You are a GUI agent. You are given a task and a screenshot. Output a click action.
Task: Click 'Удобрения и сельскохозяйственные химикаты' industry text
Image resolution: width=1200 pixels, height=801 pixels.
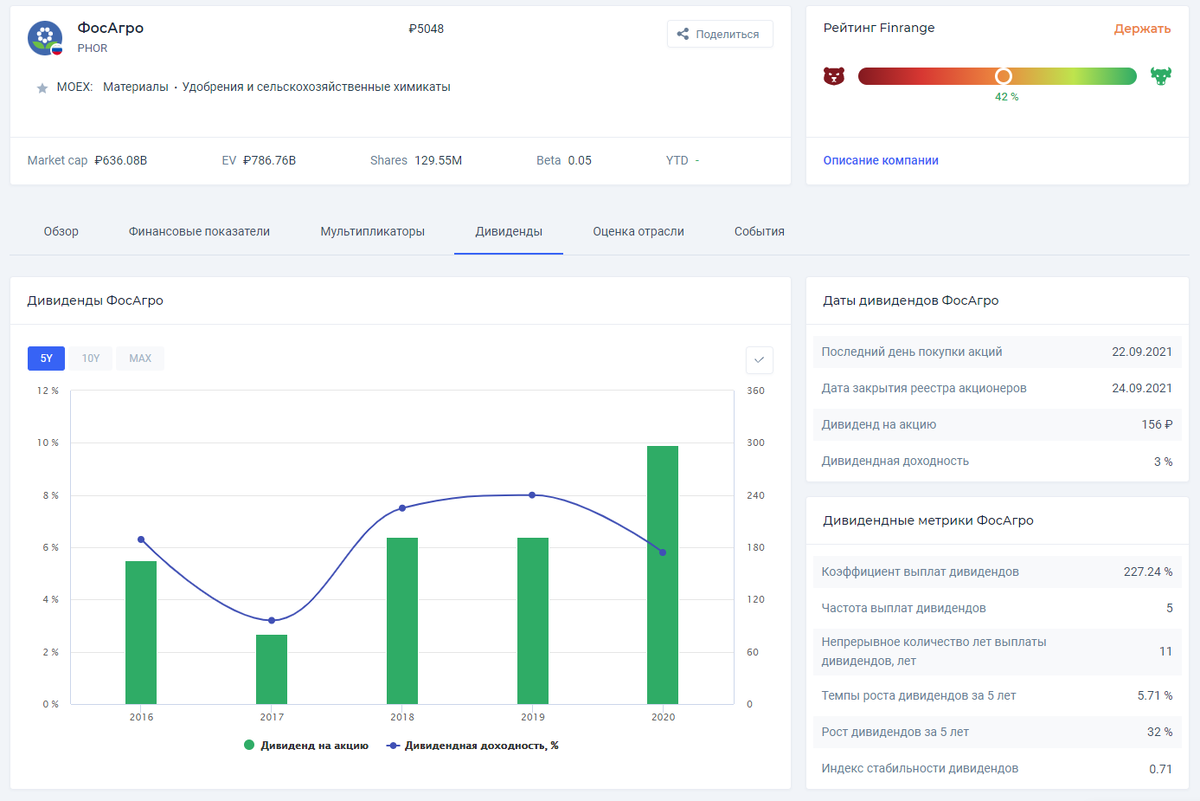point(316,87)
